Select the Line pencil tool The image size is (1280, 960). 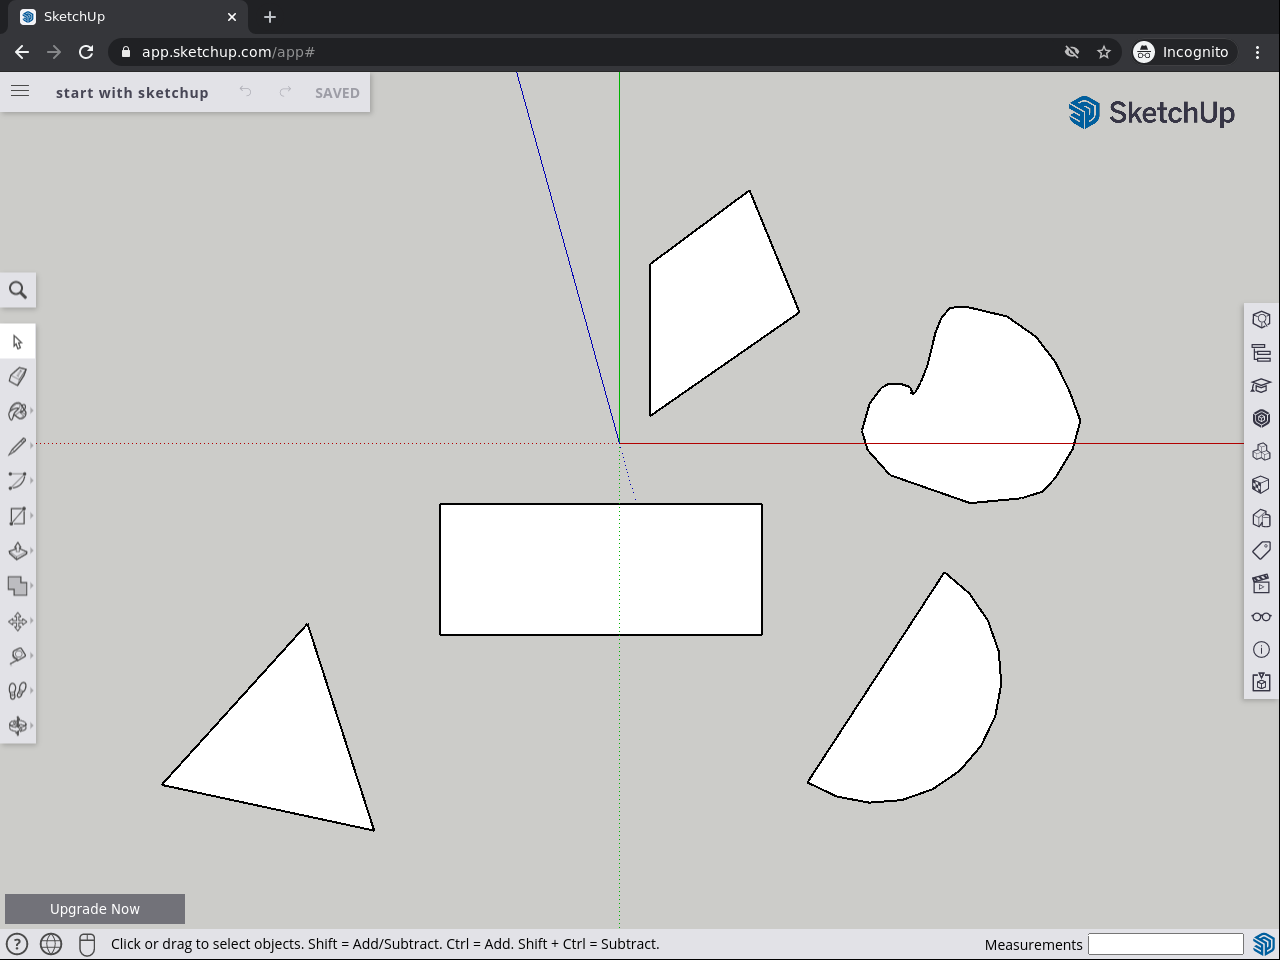(x=17, y=446)
